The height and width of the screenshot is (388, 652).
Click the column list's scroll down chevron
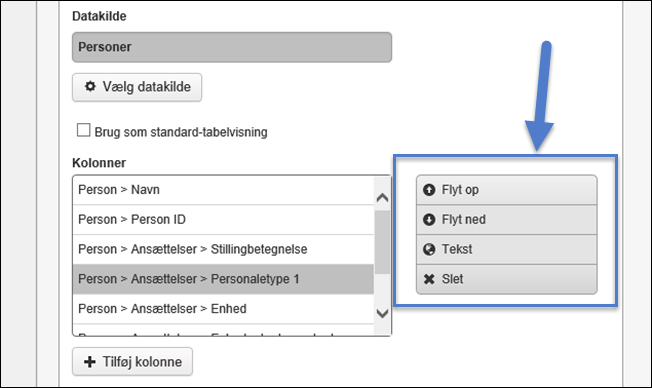pyautogui.click(x=382, y=313)
